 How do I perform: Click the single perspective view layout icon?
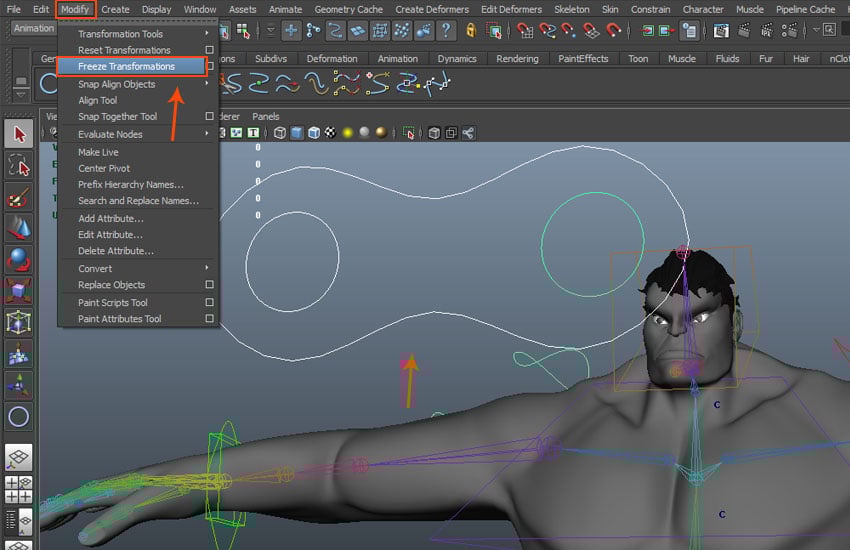point(18,457)
